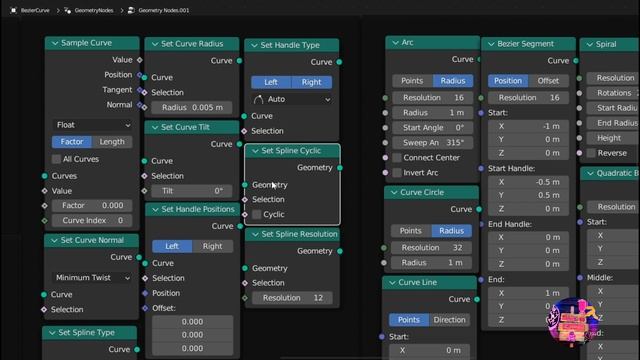Click Set Spline Cyclic Selection input socket
Viewport: 640px width, 360px height.
[244, 200]
